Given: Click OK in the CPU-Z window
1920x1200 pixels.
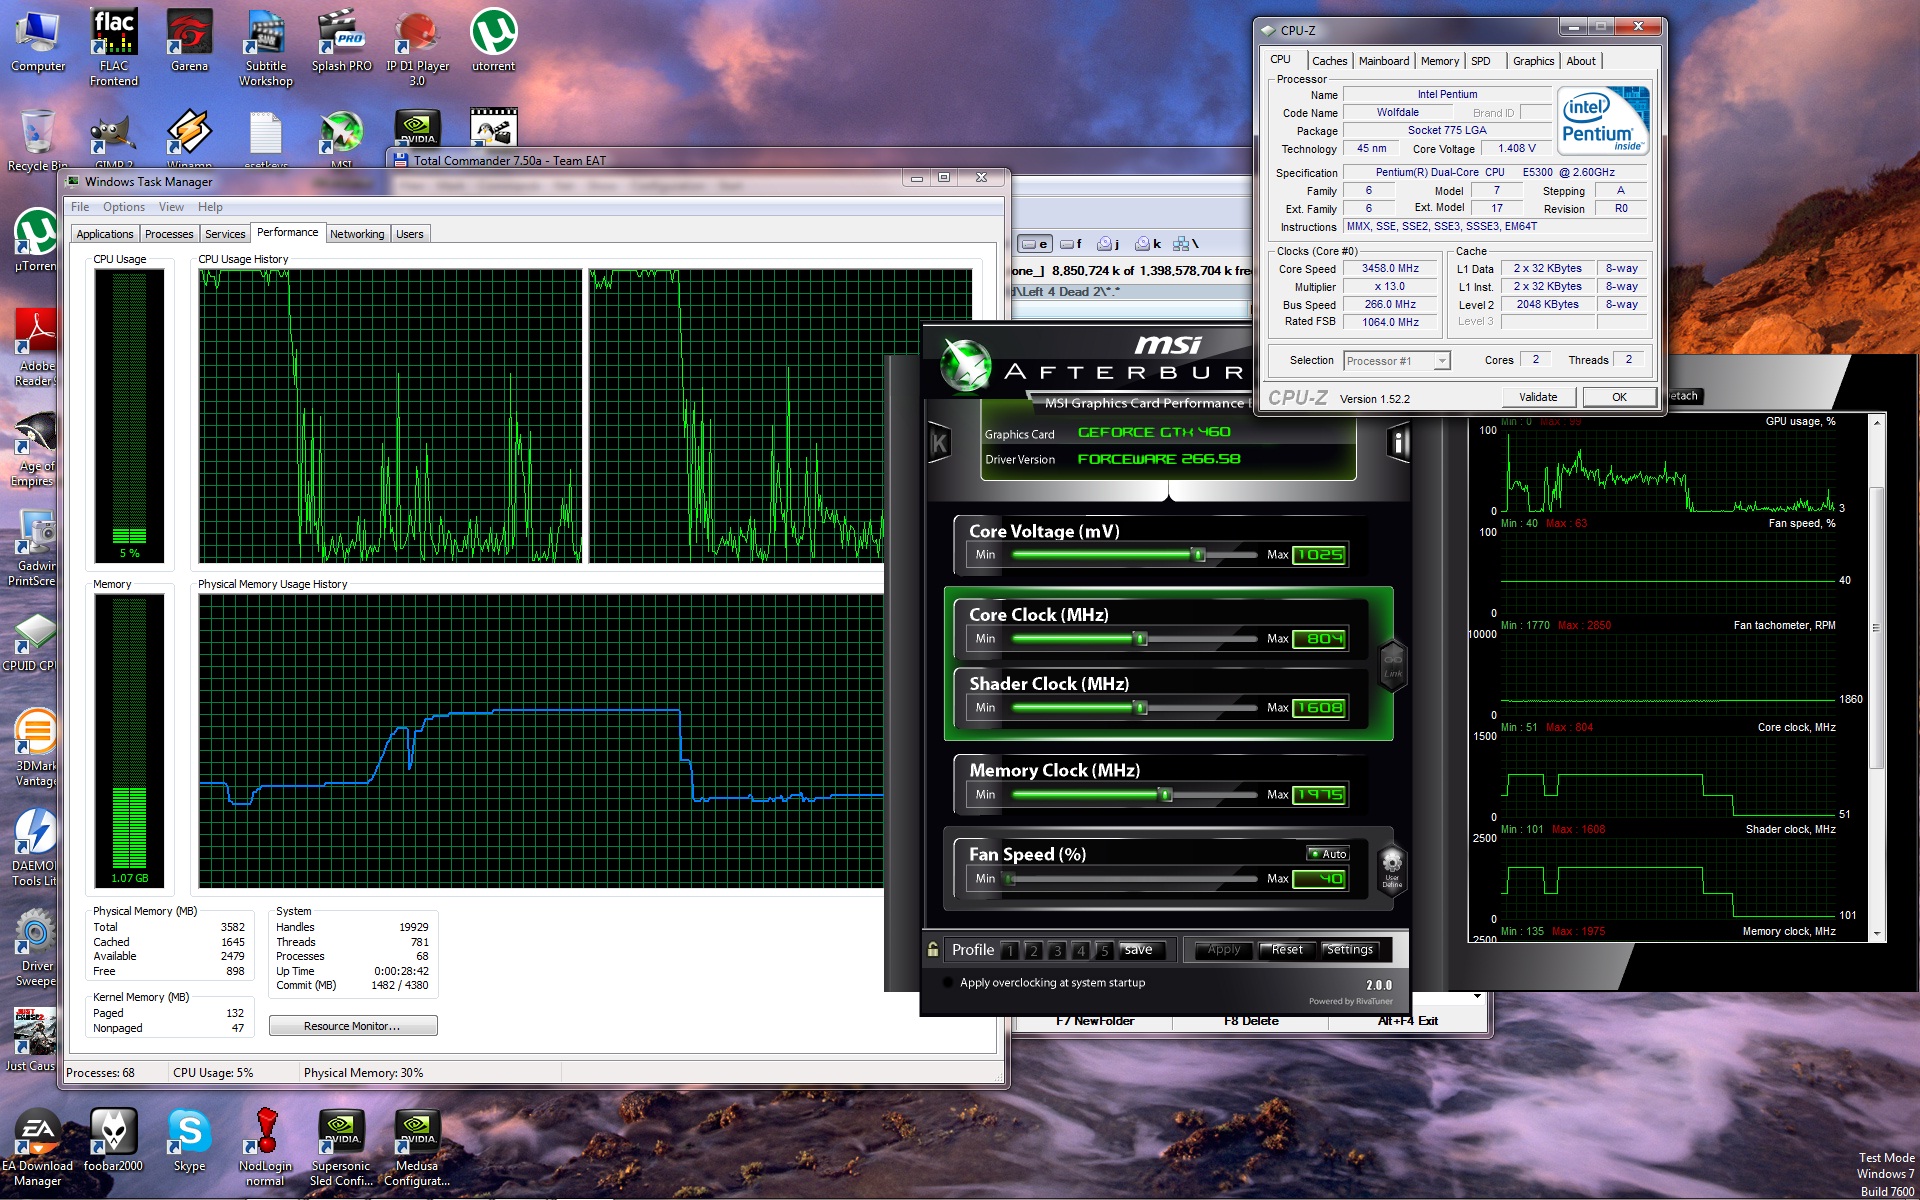Looking at the screenshot, I should (1619, 397).
